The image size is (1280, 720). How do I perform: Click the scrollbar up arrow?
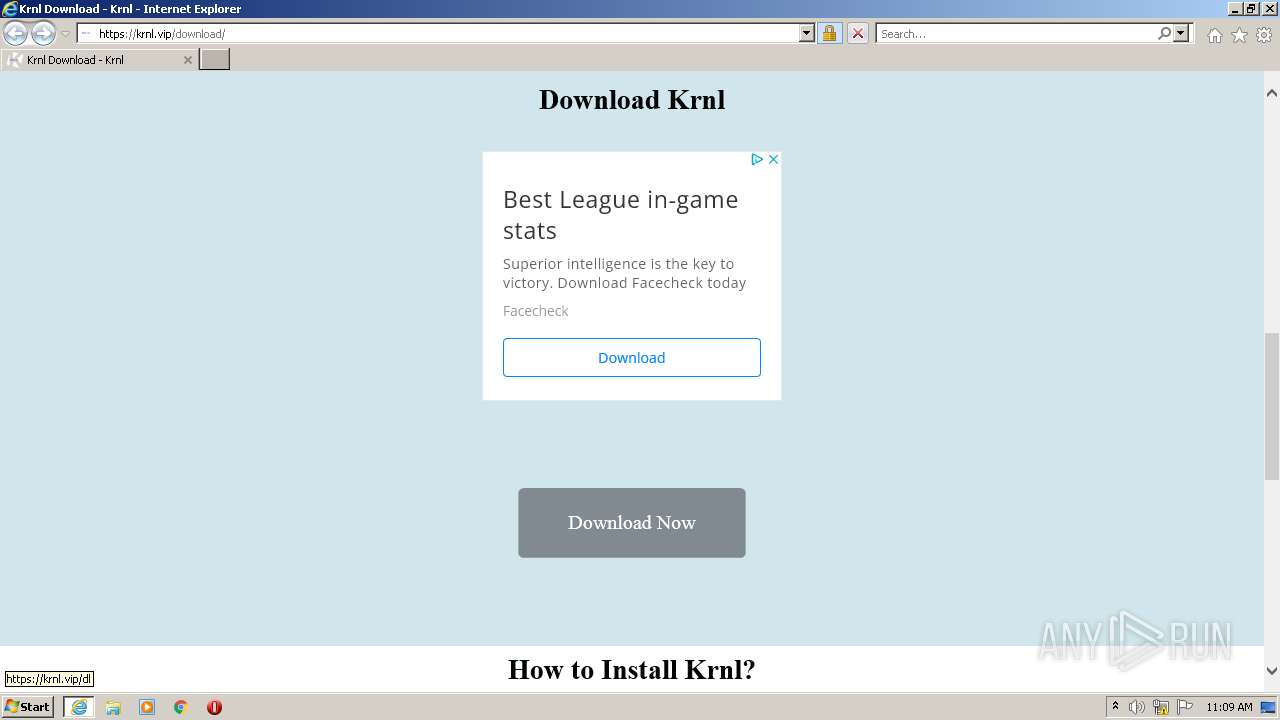click(x=1272, y=93)
